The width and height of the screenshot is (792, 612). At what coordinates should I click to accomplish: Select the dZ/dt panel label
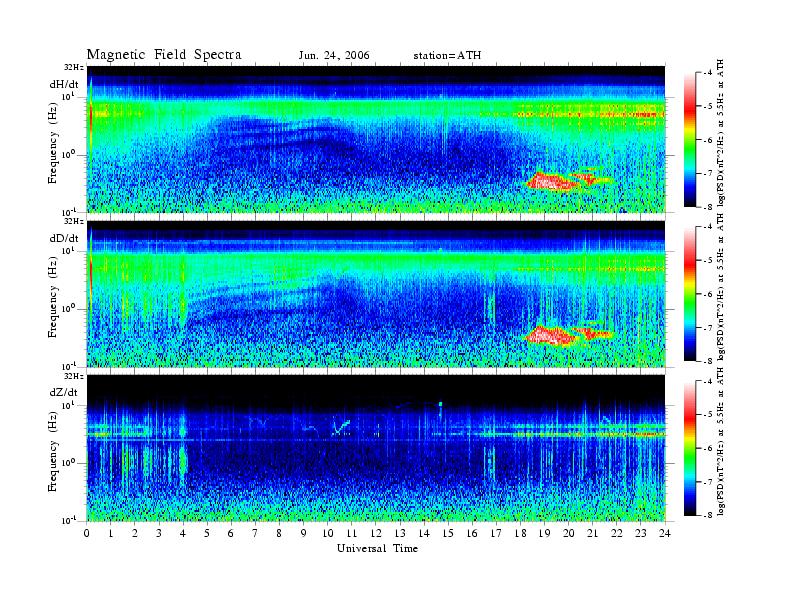tap(64, 392)
